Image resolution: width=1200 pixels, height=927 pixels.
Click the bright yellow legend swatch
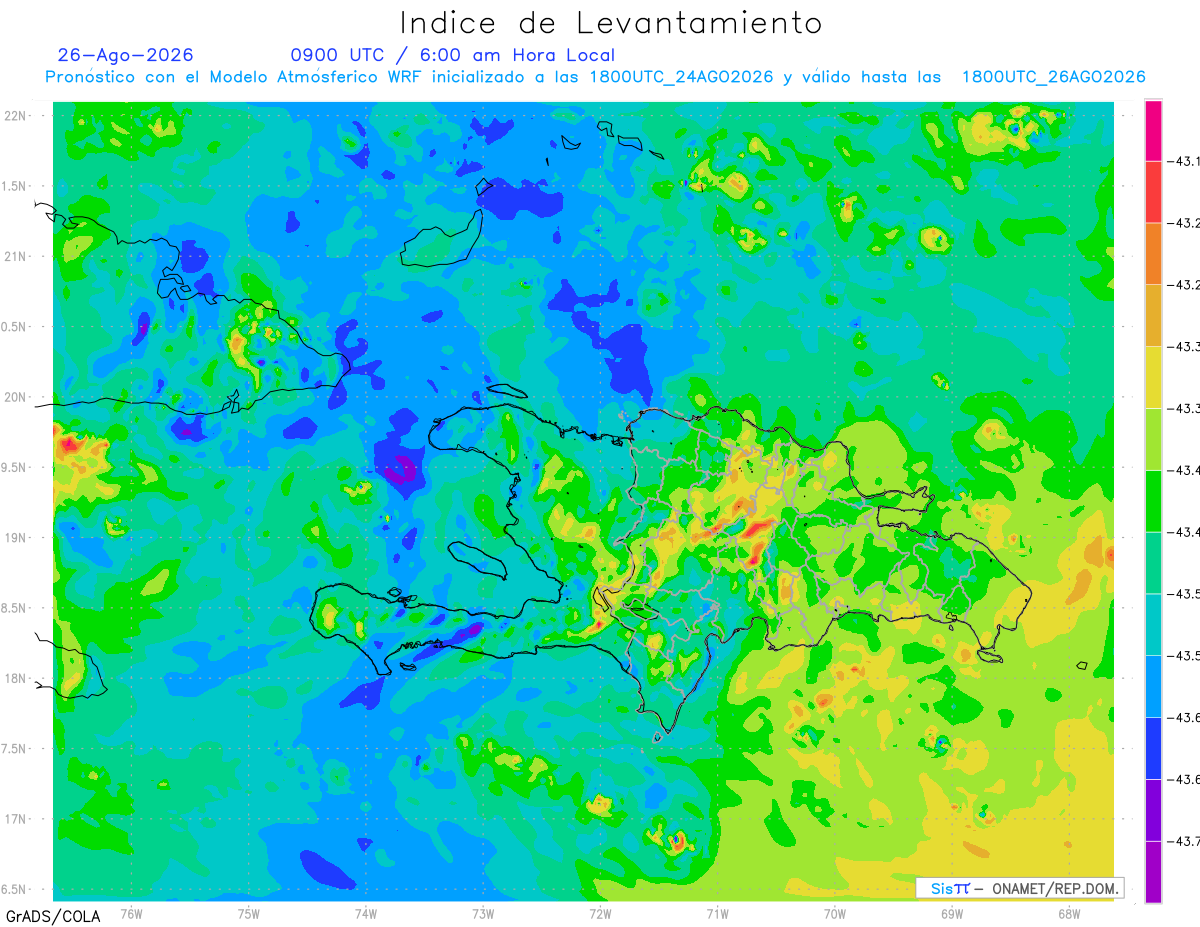pos(1153,377)
